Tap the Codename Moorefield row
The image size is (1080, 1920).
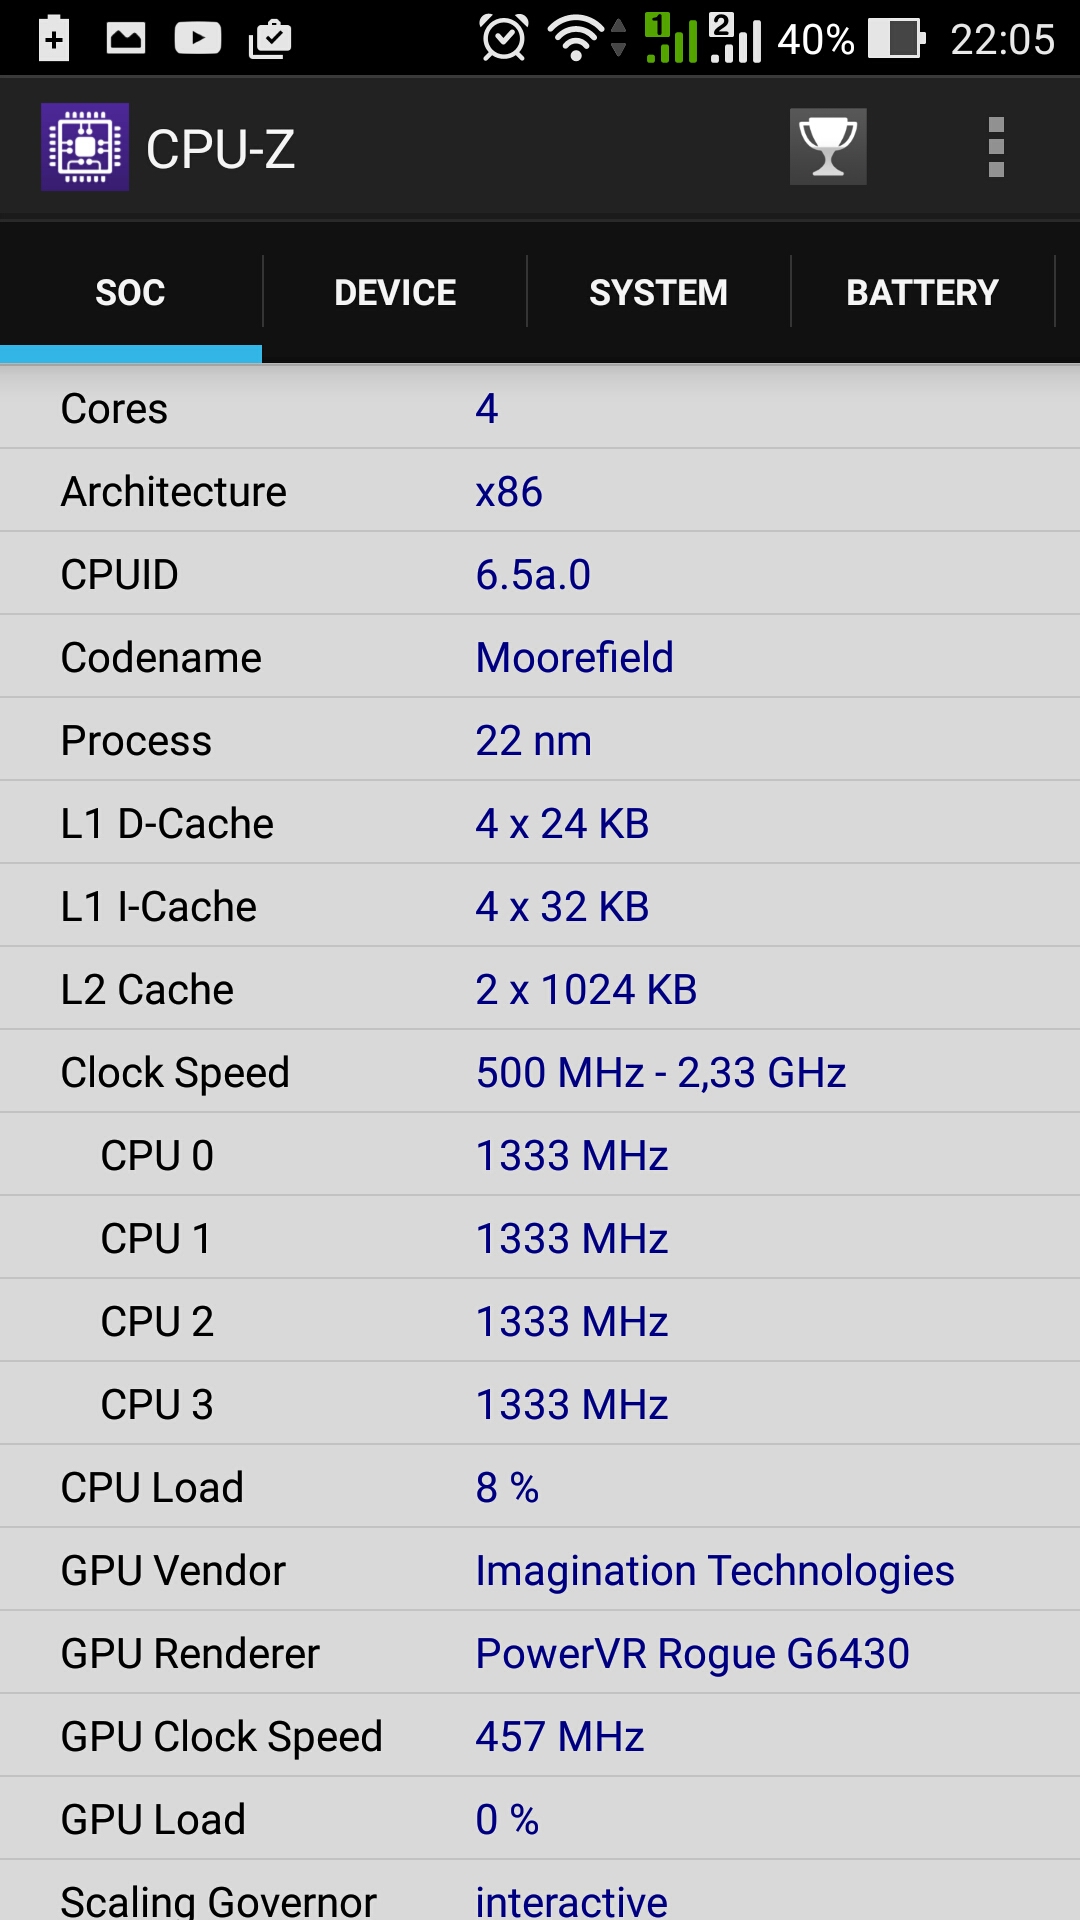540,657
